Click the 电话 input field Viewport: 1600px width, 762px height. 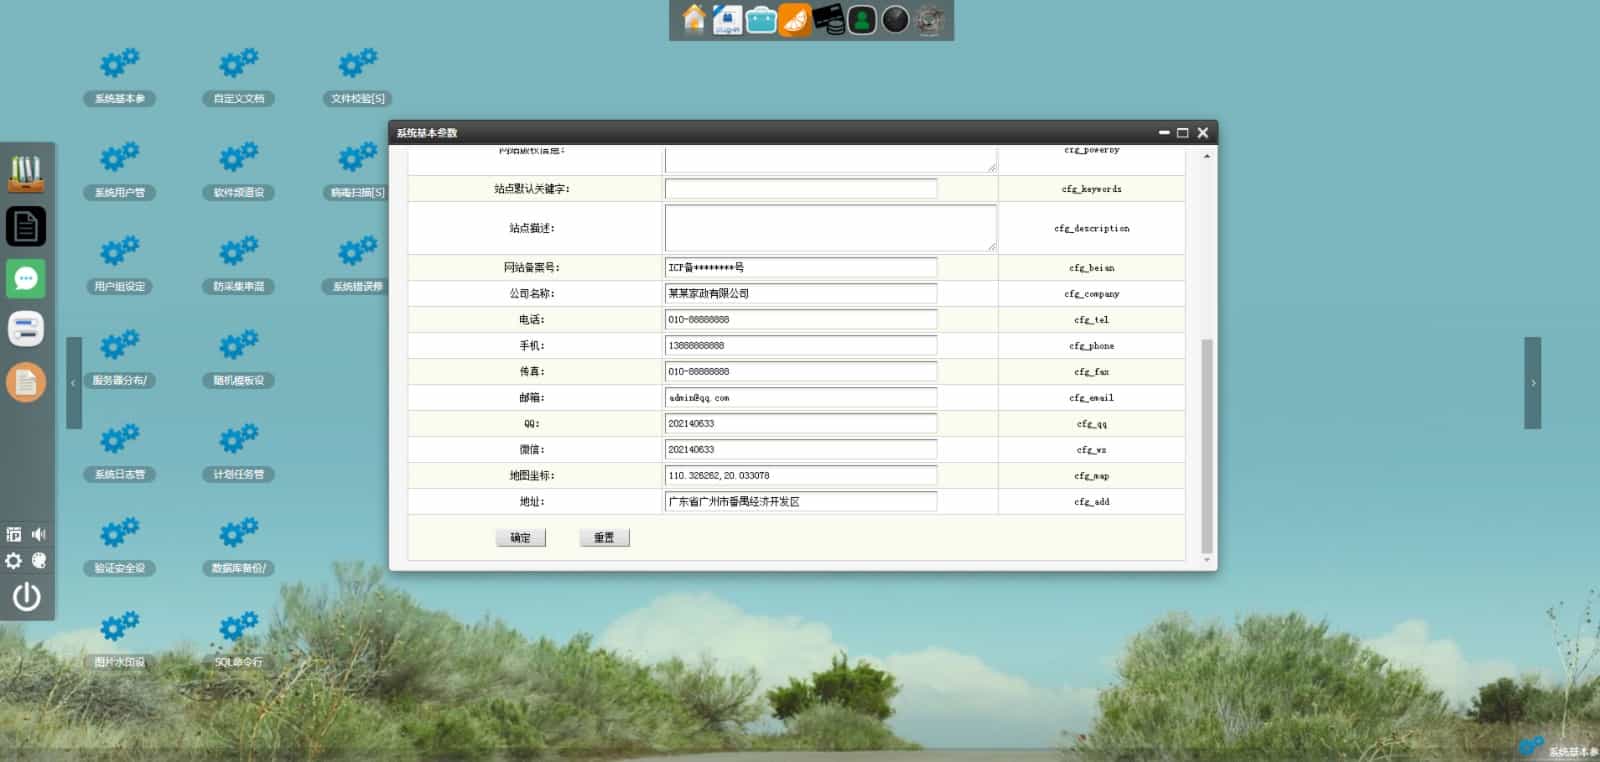[x=801, y=320]
